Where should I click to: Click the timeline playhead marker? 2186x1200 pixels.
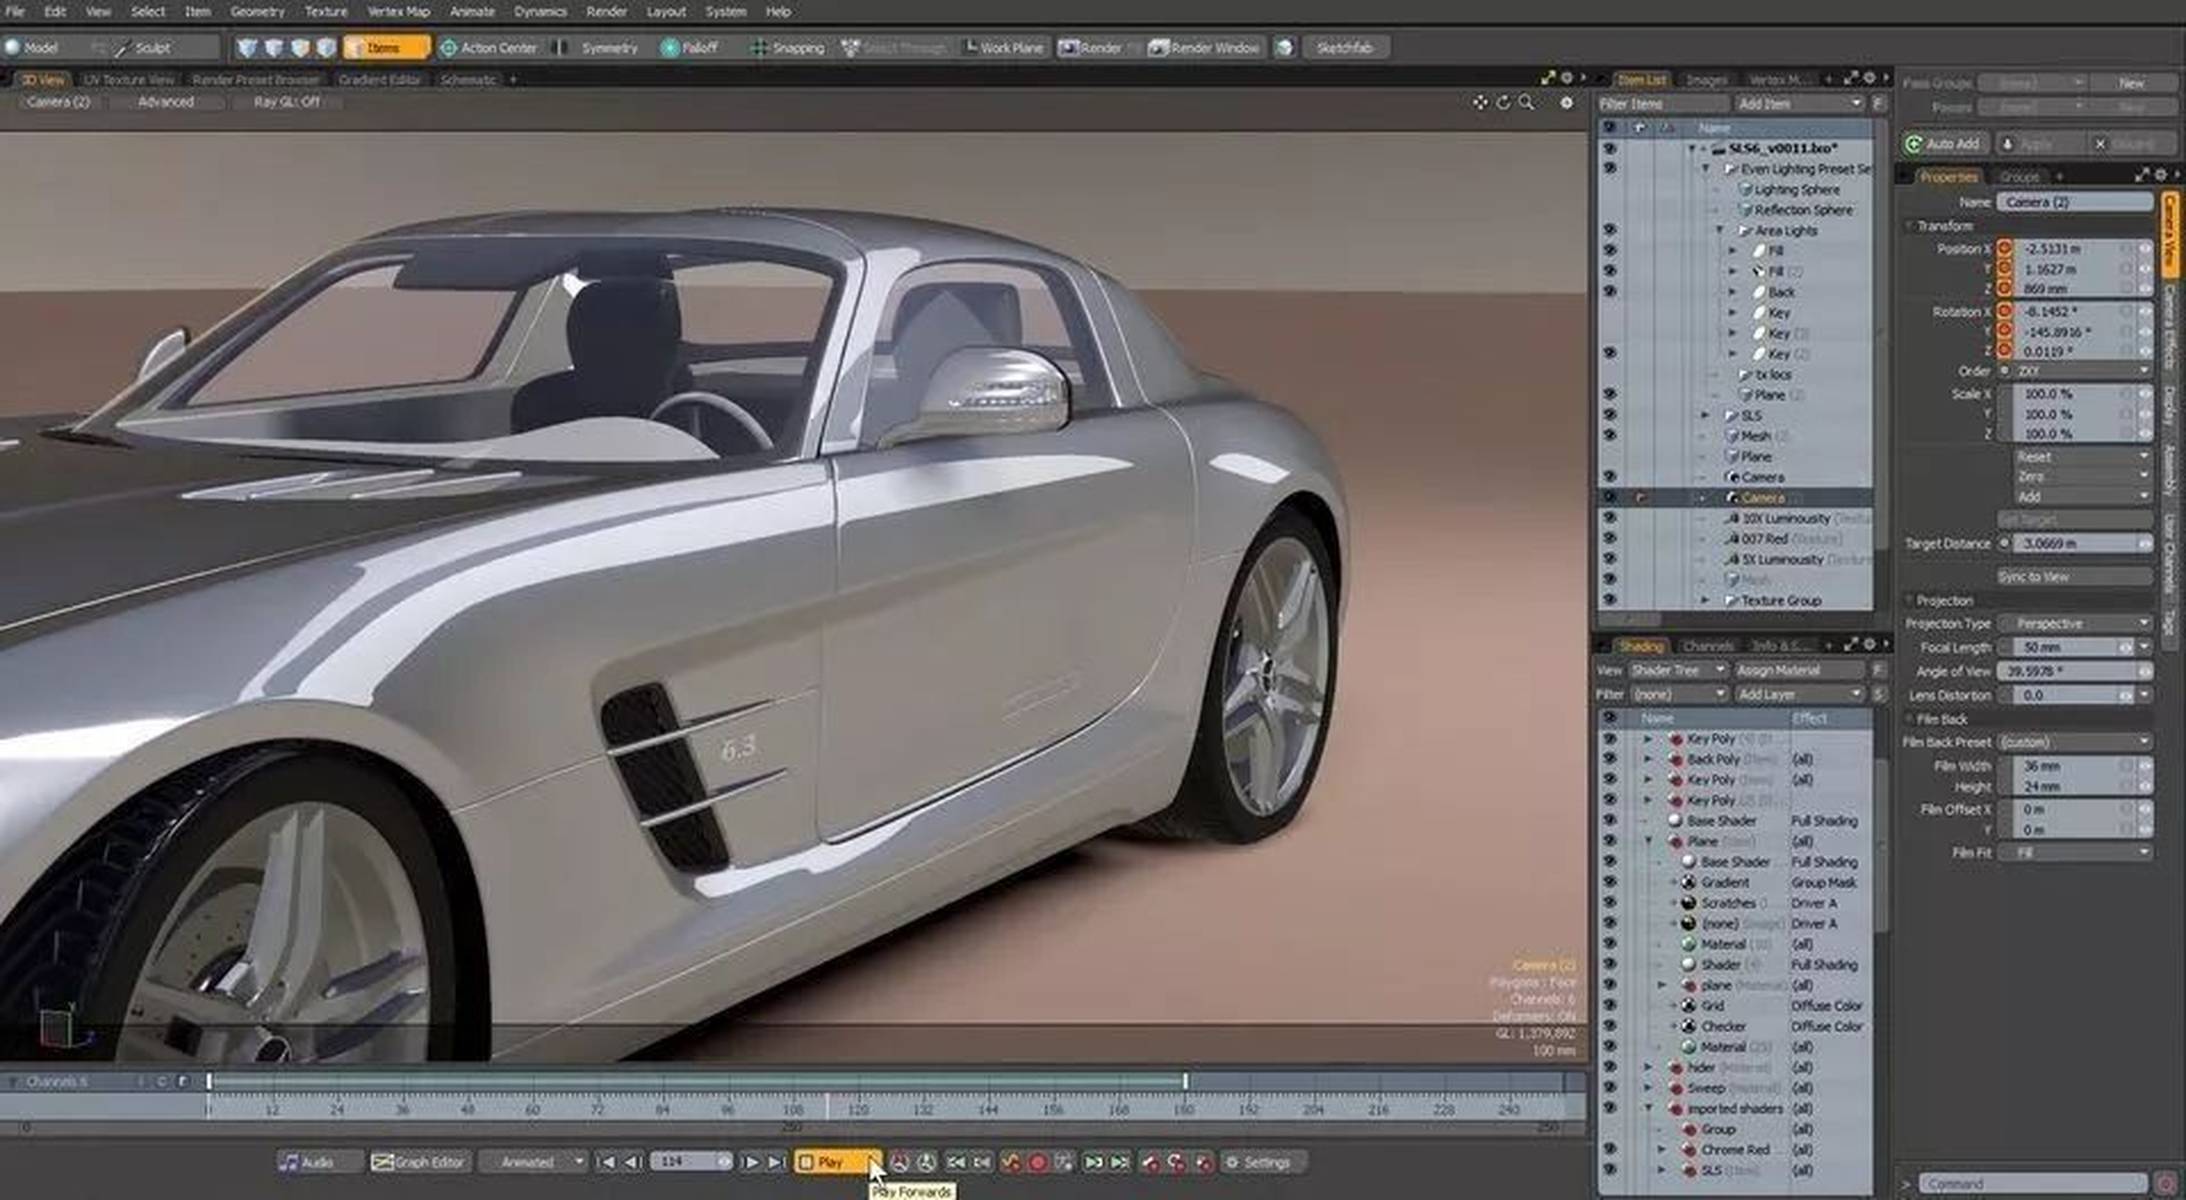826,1108
